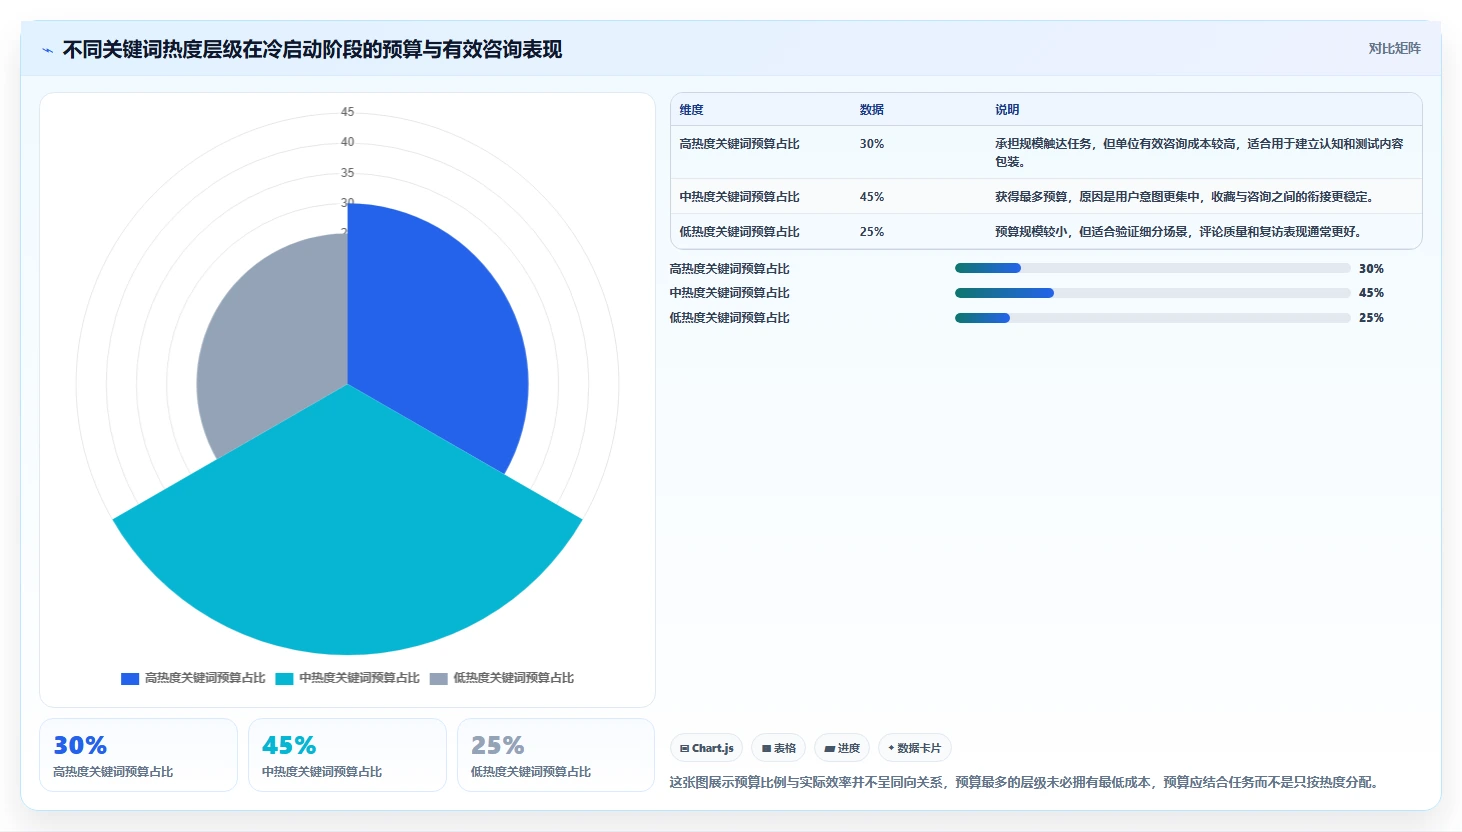Click the 30% value beside the first progress bar
The image size is (1462, 832).
1371,269
